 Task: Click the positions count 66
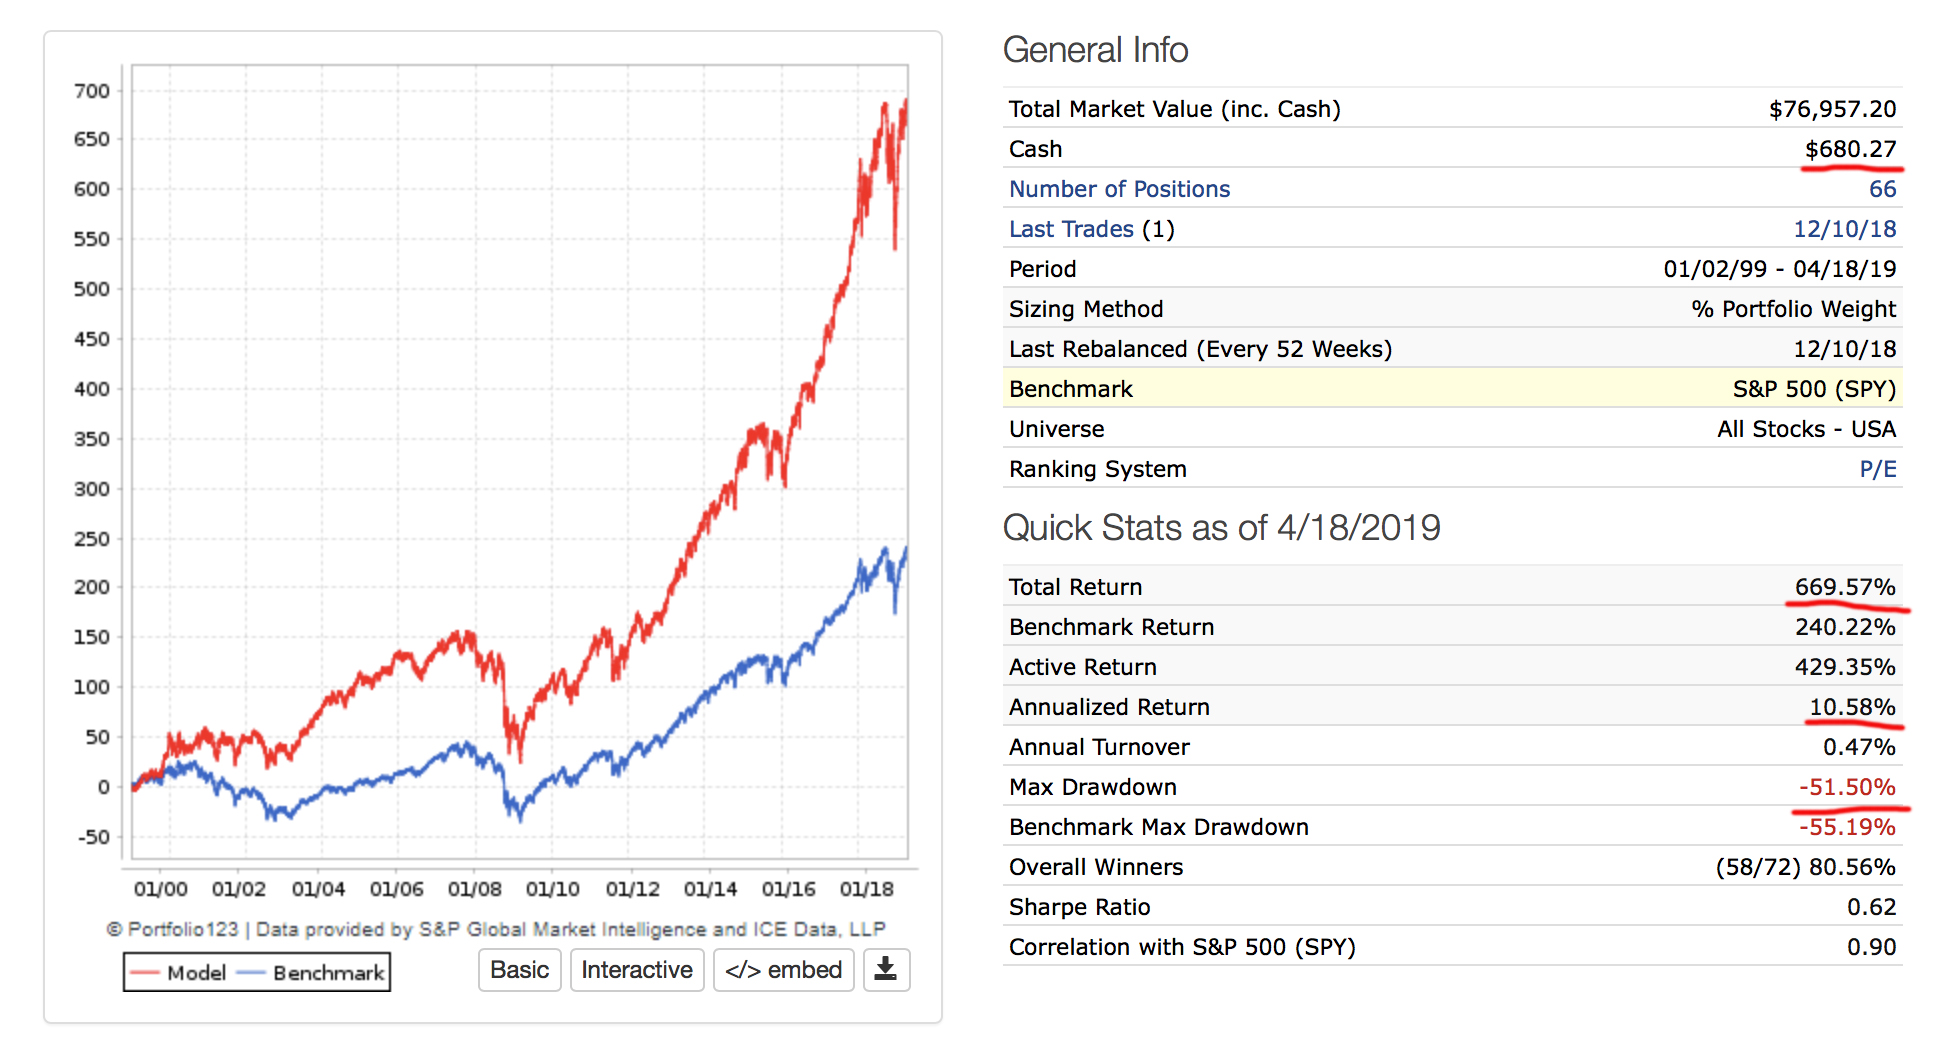coord(1882,189)
